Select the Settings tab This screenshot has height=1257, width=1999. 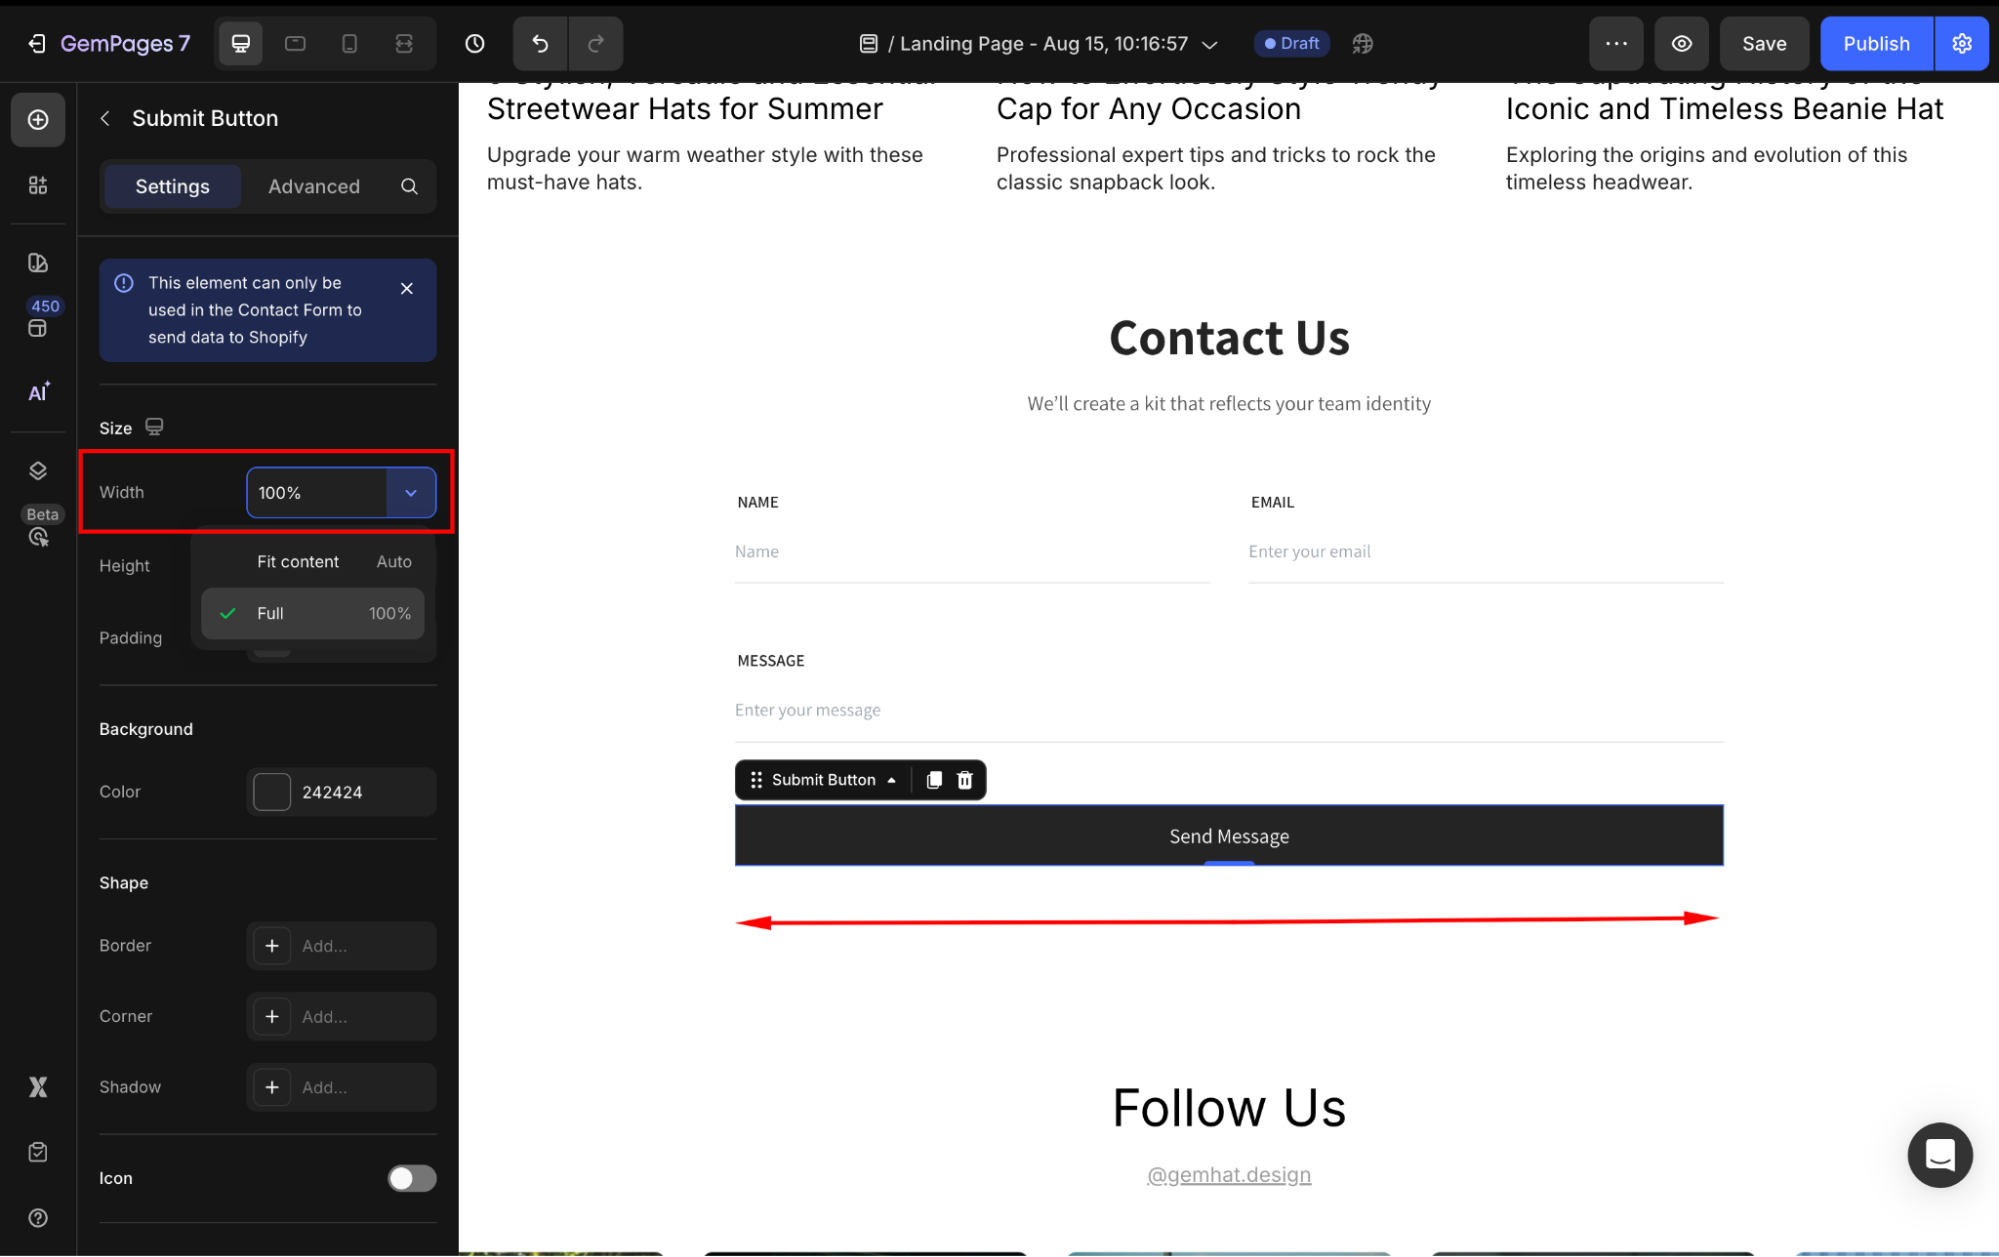click(x=172, y=186)
